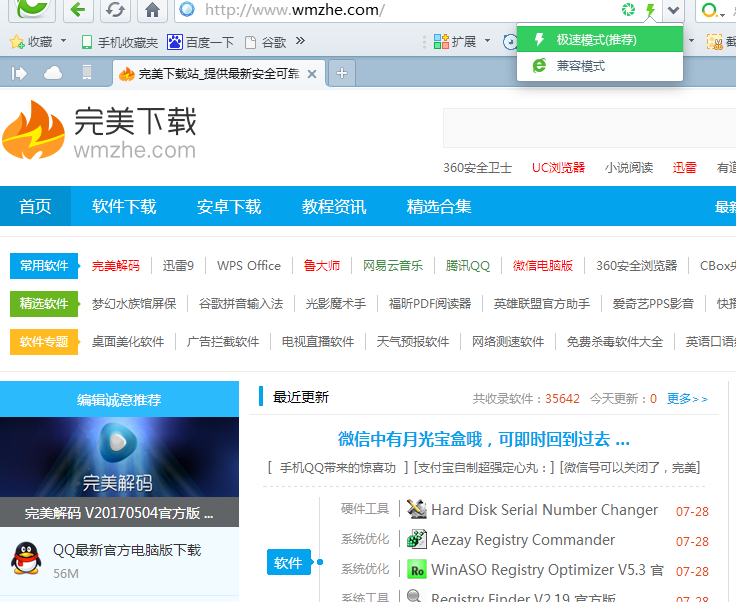Open 迅雷 hot search link
The height and width of the screenshot is (602, 736).
684,168
